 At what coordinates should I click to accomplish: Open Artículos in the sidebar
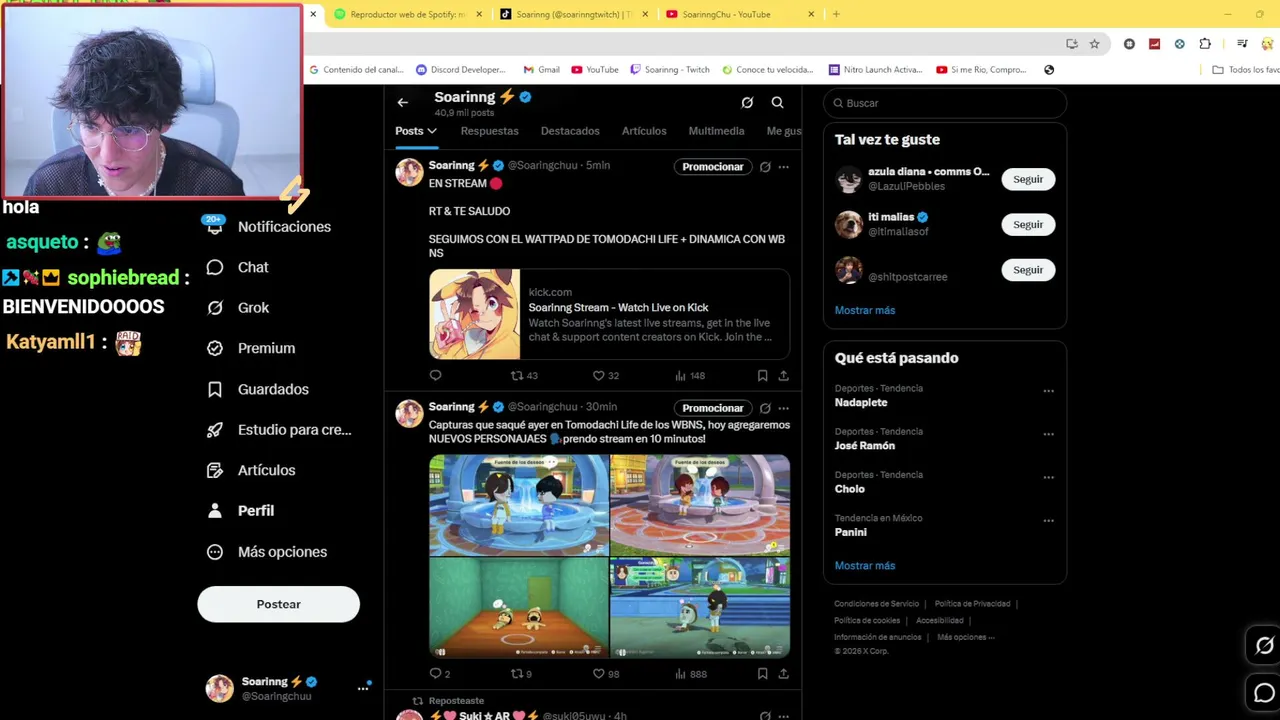pyautogui.click(x=251, y=470)
